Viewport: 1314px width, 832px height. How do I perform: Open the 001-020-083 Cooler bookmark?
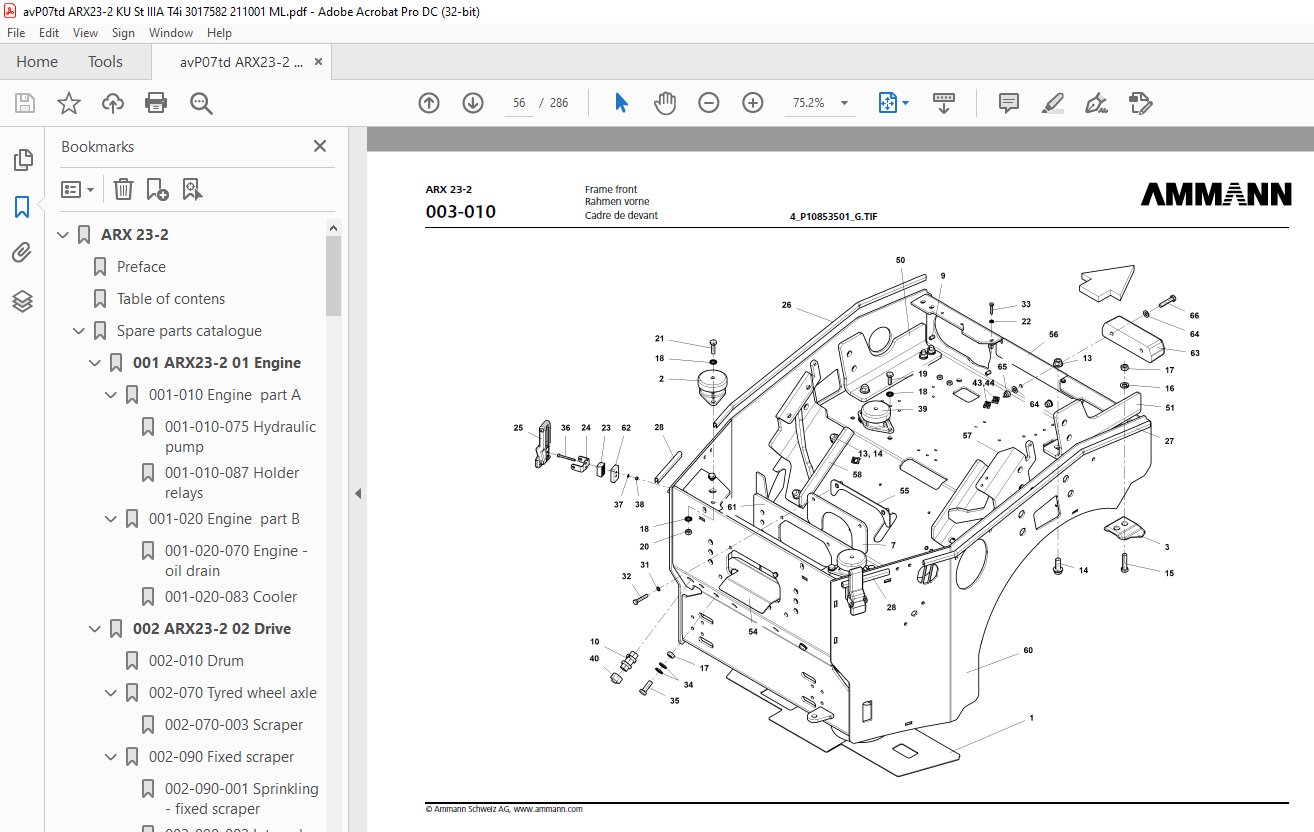coord(231,597)
